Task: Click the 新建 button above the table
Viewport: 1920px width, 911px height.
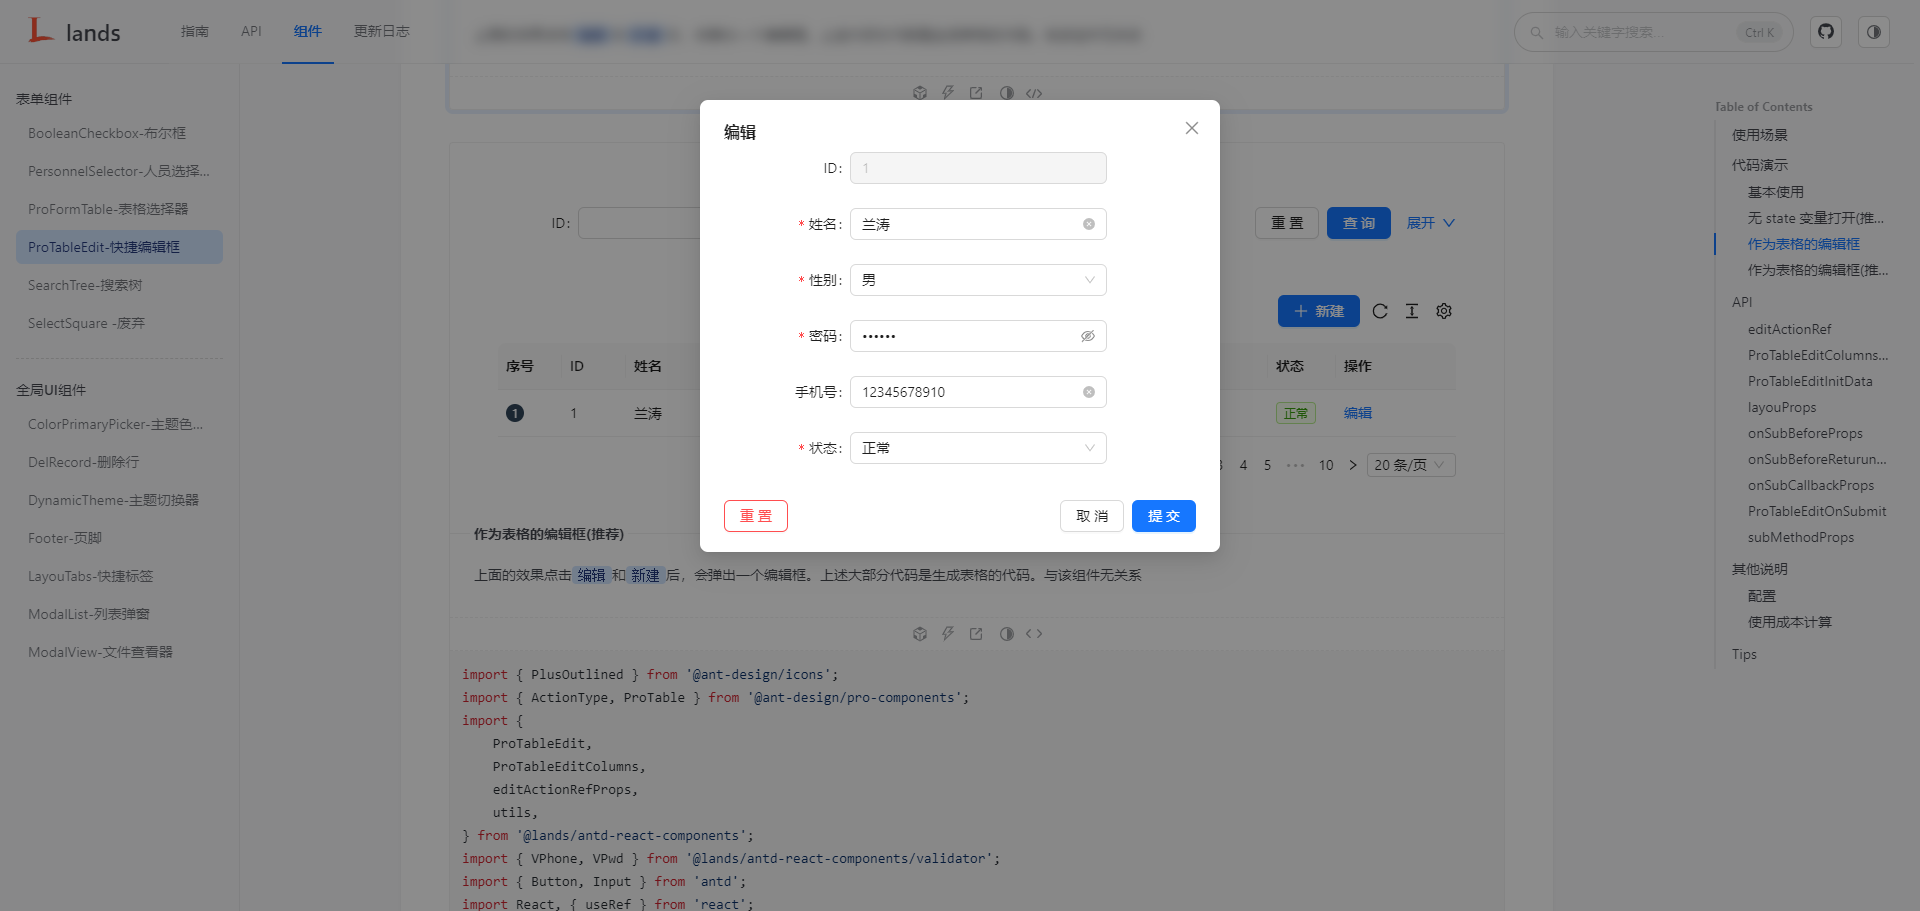Action: (1318, 311)
